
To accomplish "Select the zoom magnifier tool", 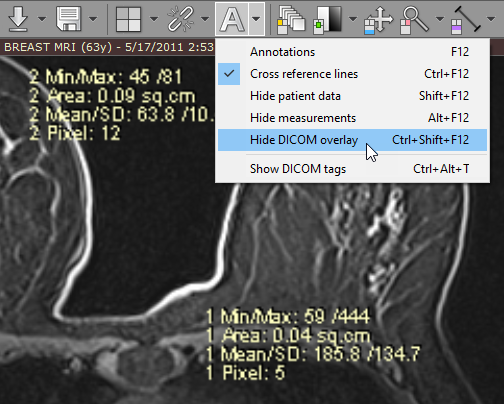I will point(414,20).
